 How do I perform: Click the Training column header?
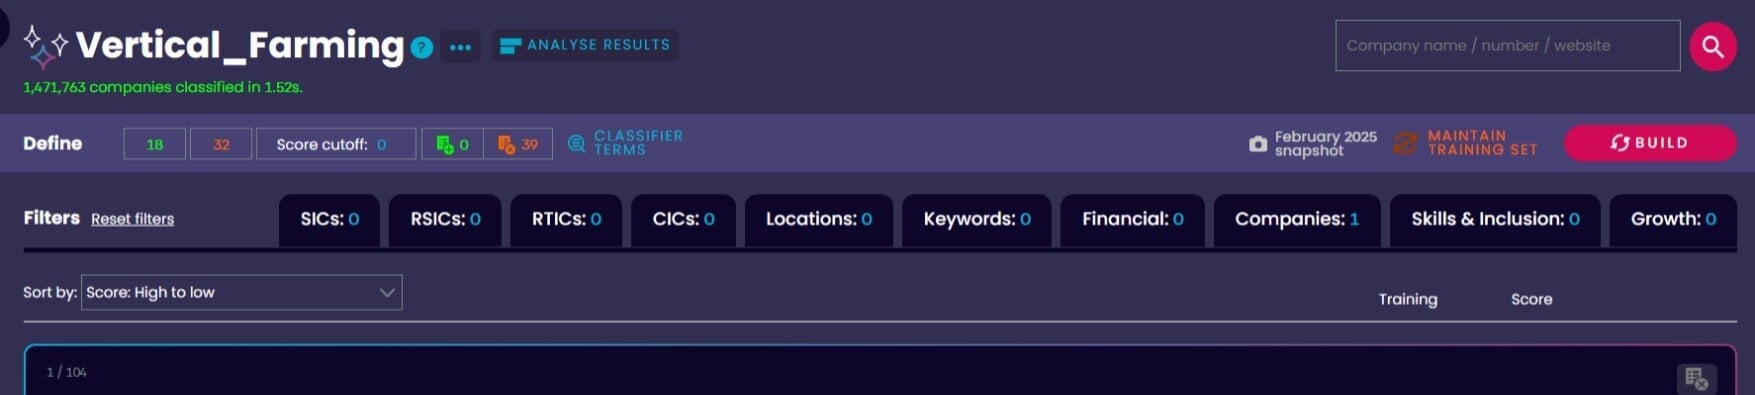1407,299
